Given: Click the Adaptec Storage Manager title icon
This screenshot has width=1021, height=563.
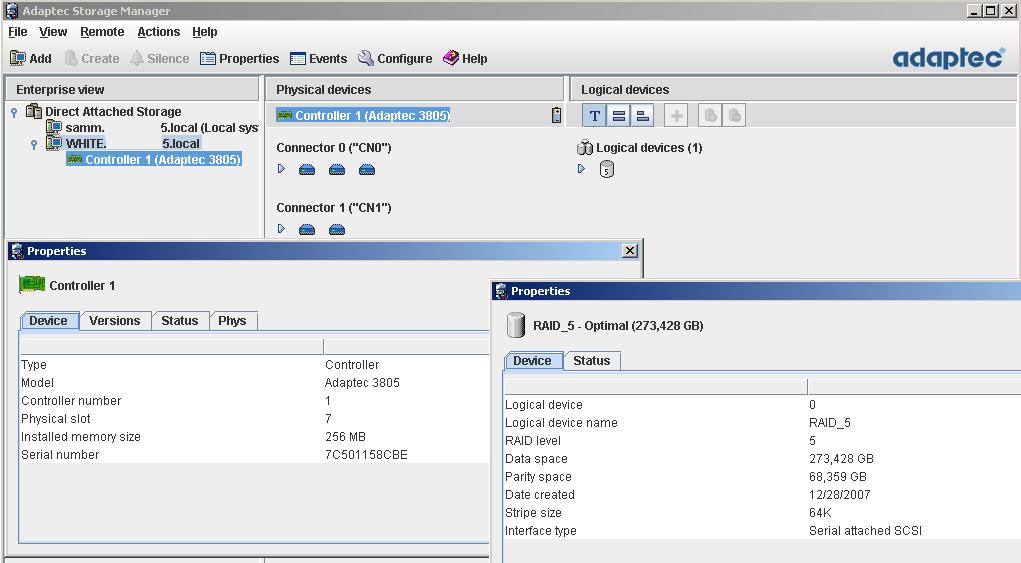Looking at the screenshot, I should pos(11,10).
